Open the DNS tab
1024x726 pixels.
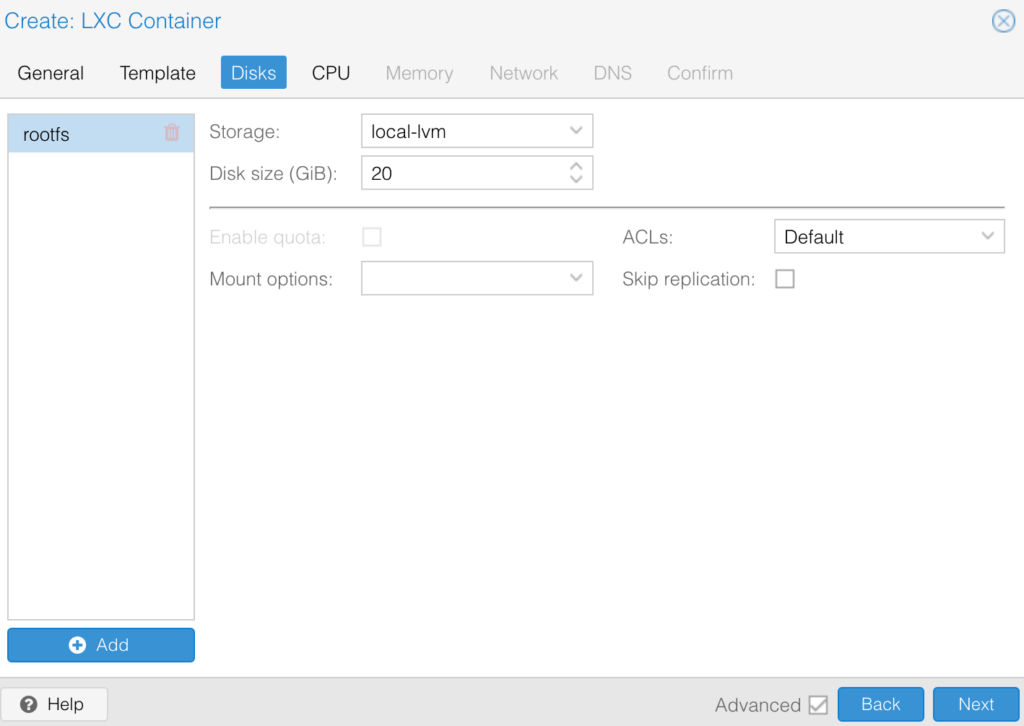click(613, 72)
